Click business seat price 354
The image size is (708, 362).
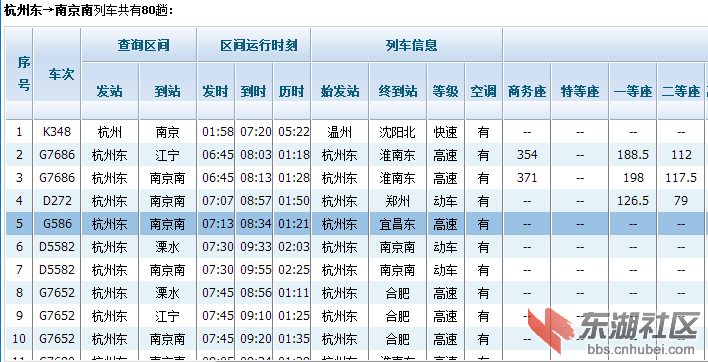pyautogui.click(x=527, y=155)
